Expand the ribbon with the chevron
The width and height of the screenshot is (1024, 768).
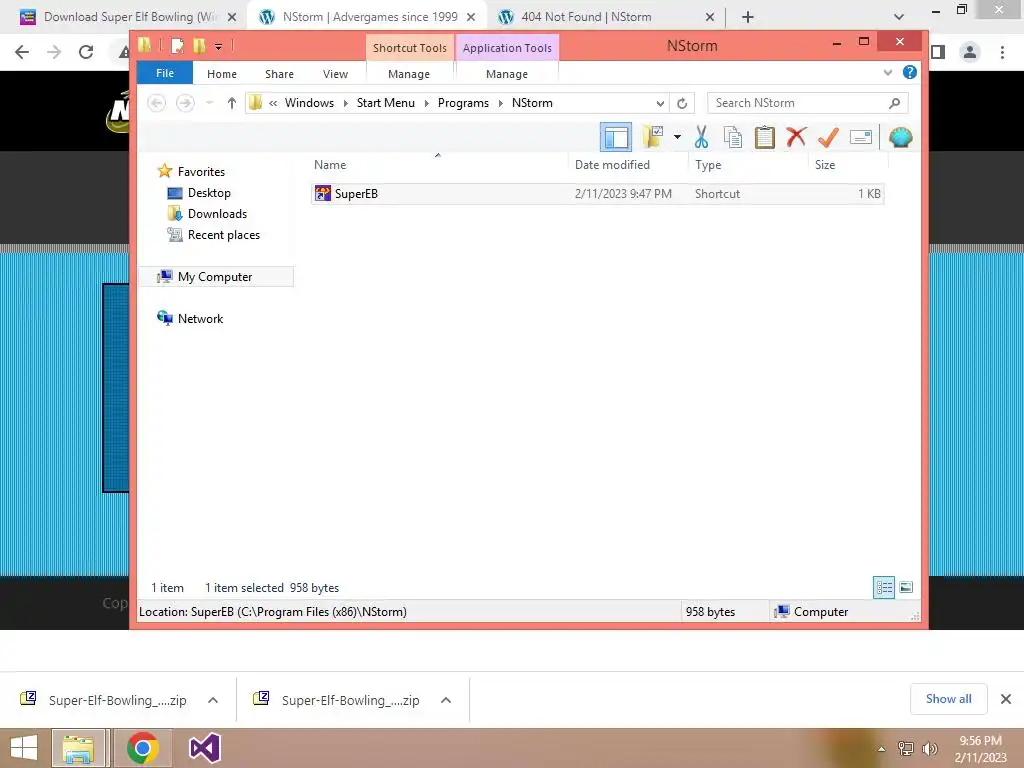pos(888,72)
